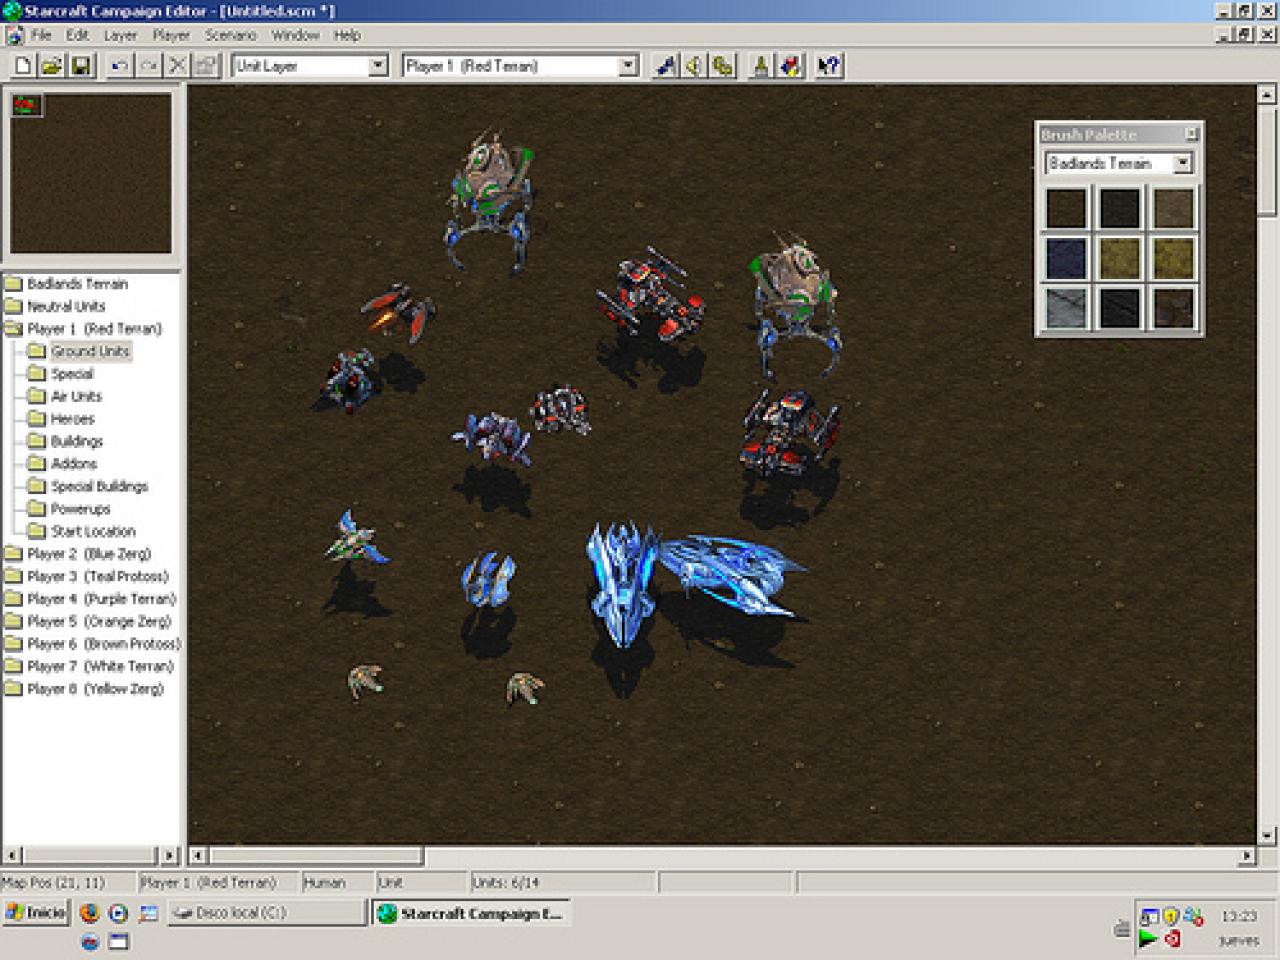This screenshot has width=1280, height=960.
Task: Open the Window menu
Action: 295,35
